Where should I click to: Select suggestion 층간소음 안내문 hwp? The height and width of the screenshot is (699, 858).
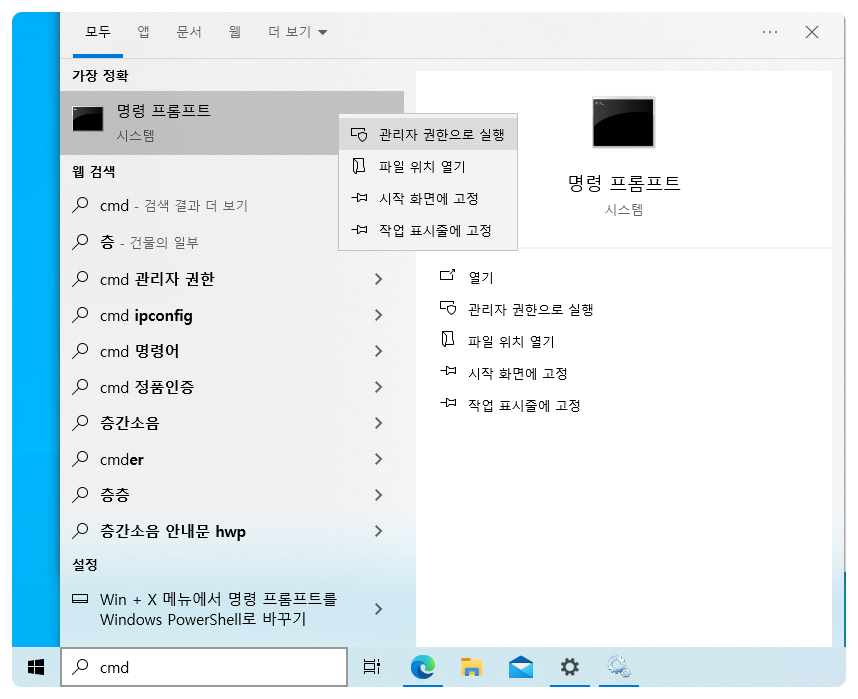233,531
